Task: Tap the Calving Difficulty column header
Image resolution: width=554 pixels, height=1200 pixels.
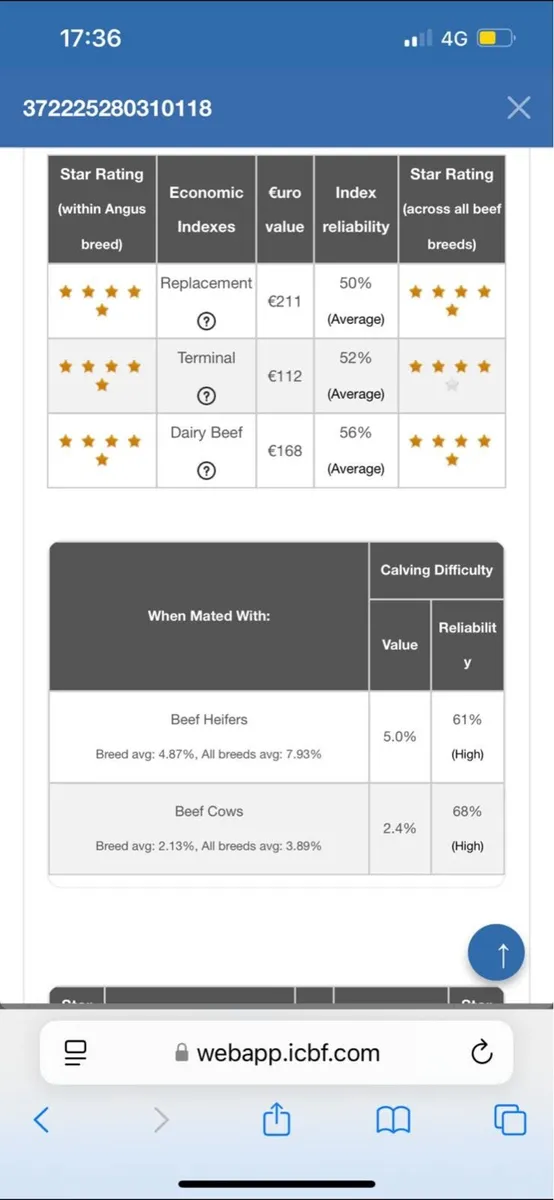Action: point(436,570)
